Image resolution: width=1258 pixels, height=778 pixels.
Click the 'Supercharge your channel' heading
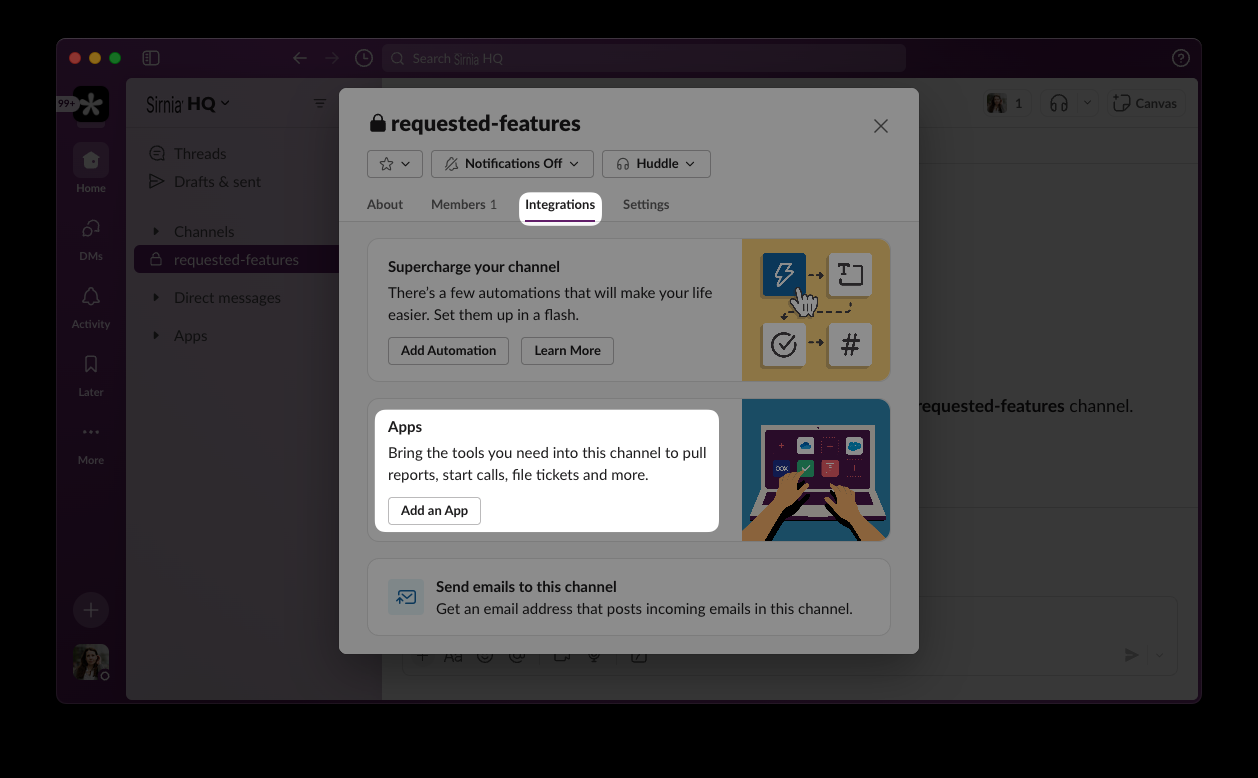click(474, 267)
